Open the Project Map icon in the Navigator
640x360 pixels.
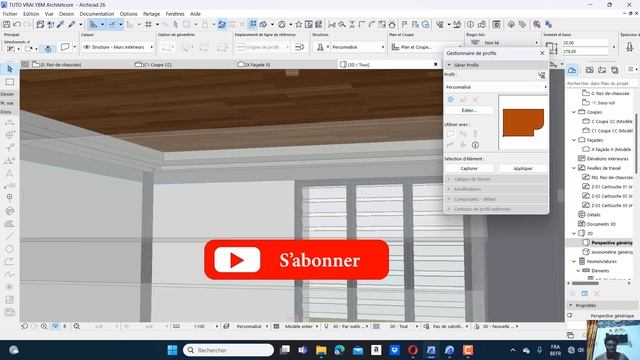tap(572, 70)
